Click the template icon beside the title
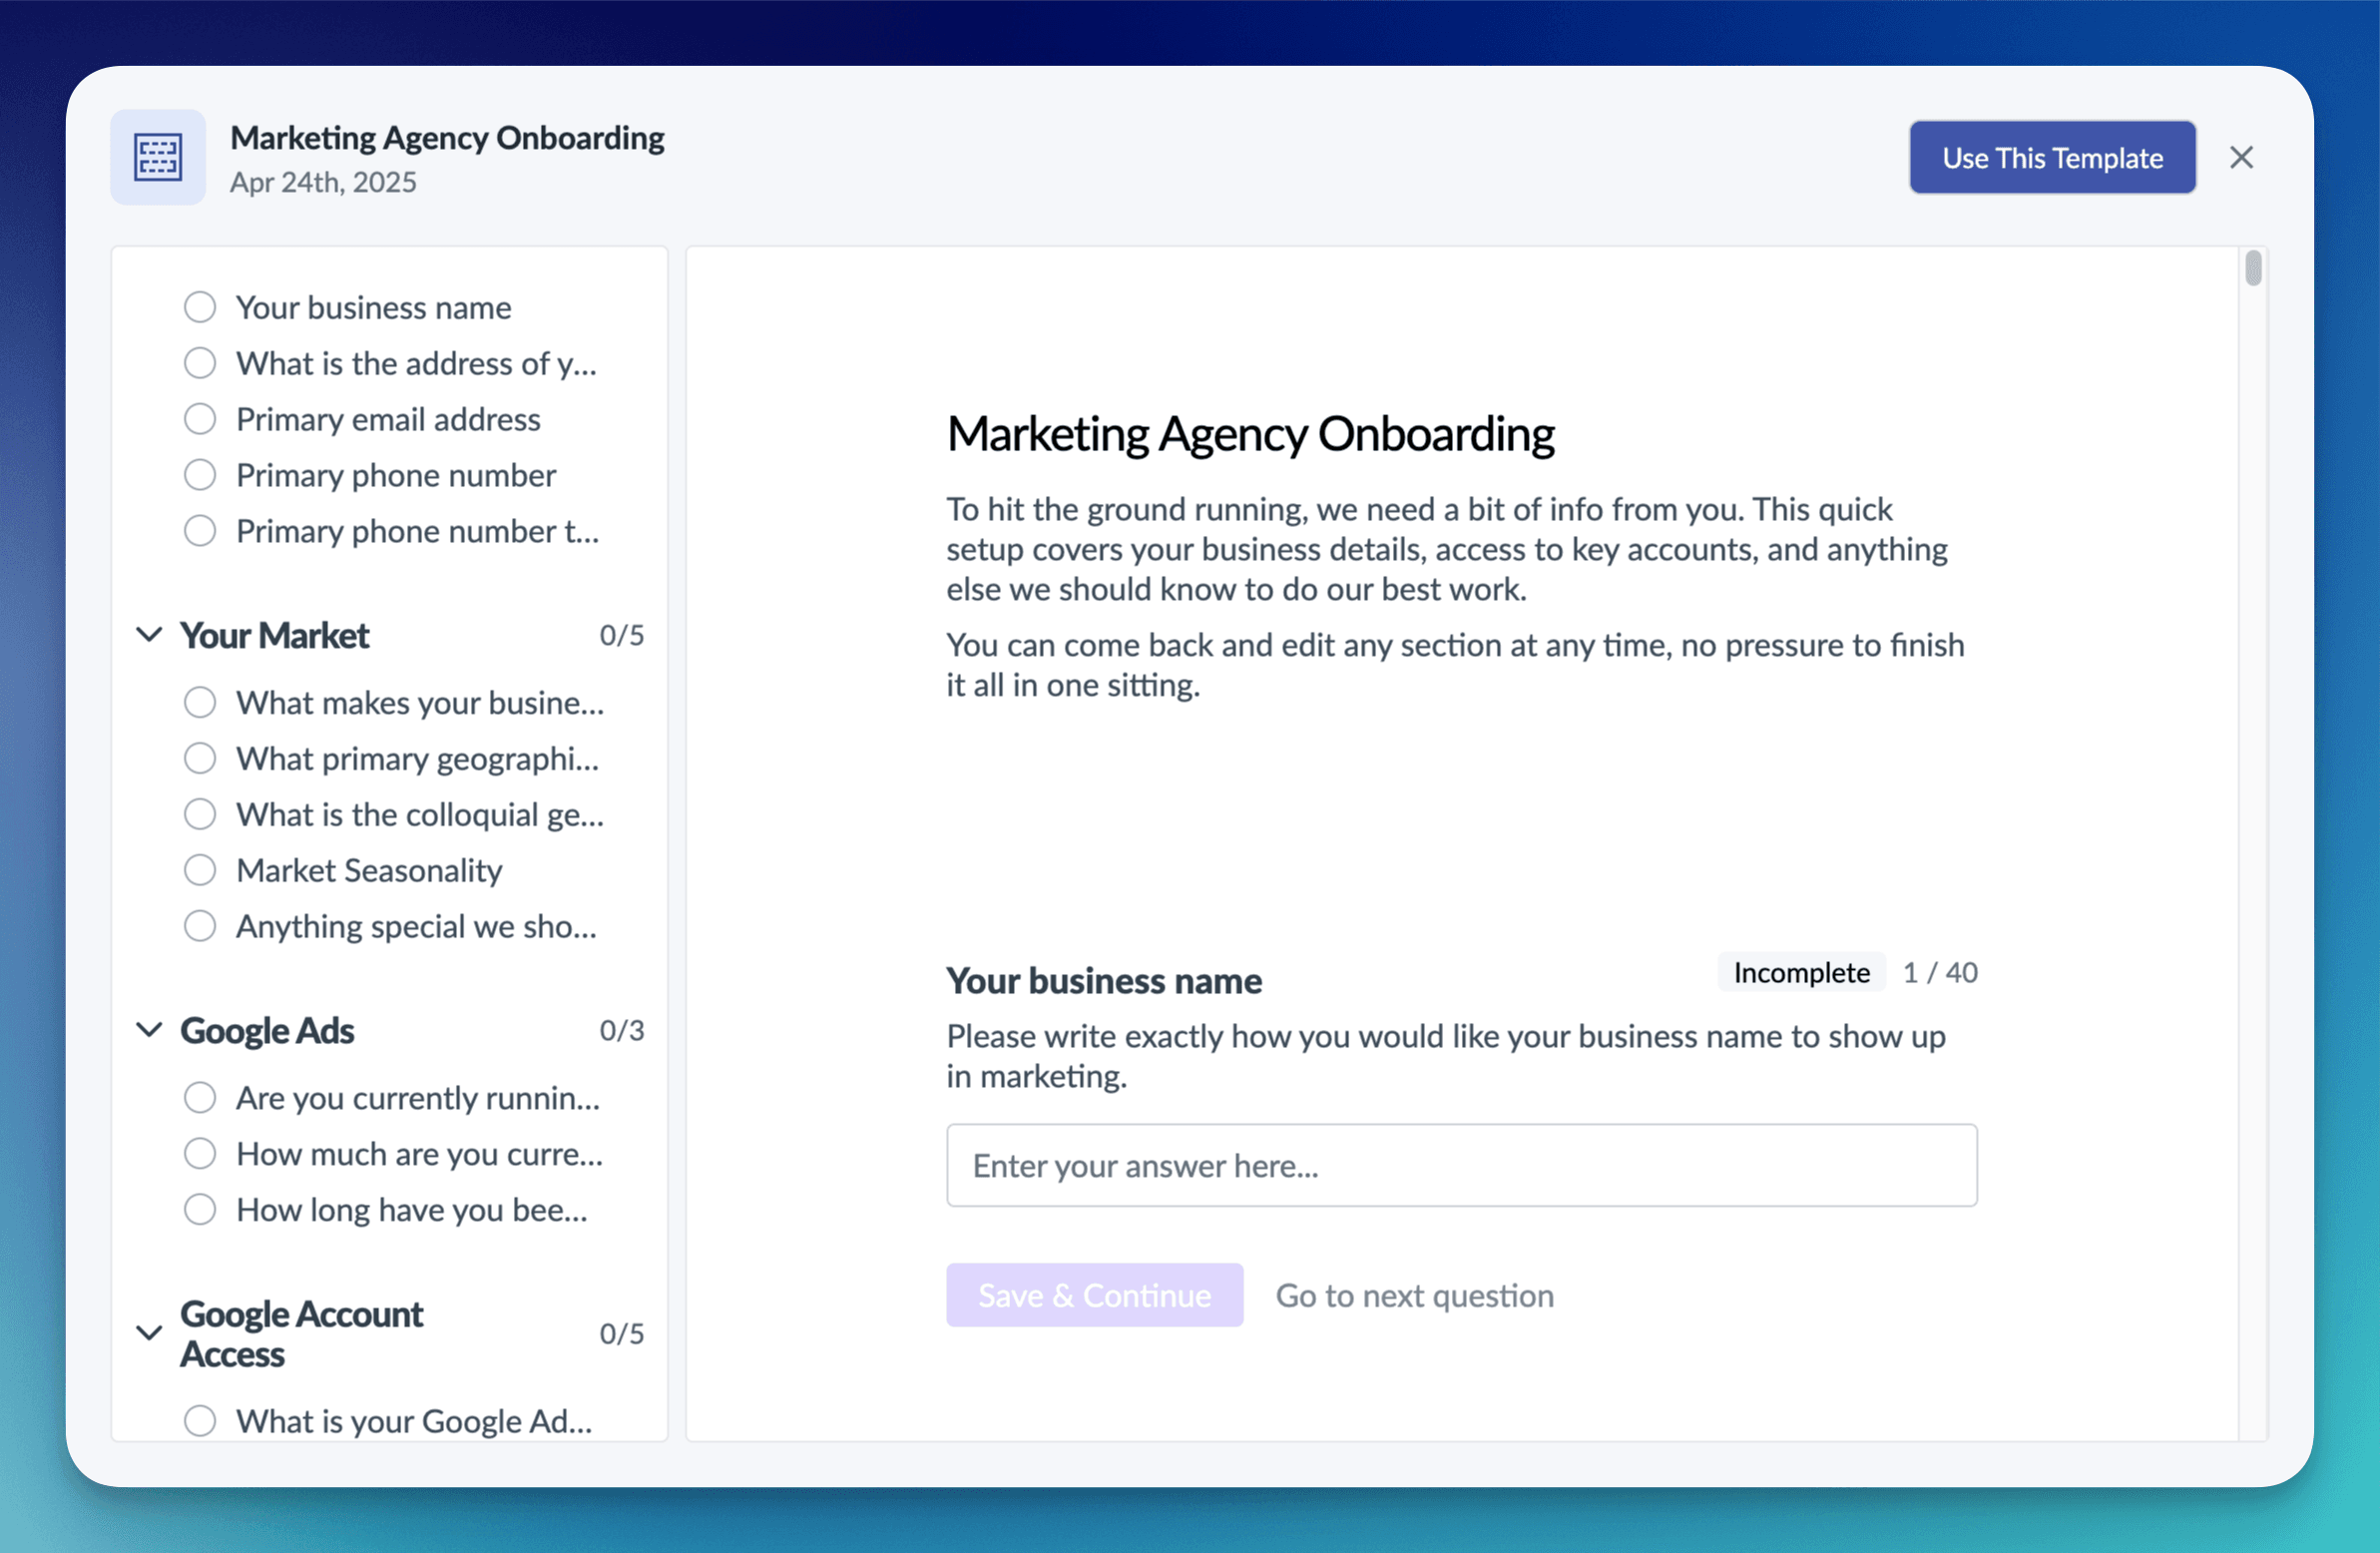 pyautogui.click(x=157, y=157)
